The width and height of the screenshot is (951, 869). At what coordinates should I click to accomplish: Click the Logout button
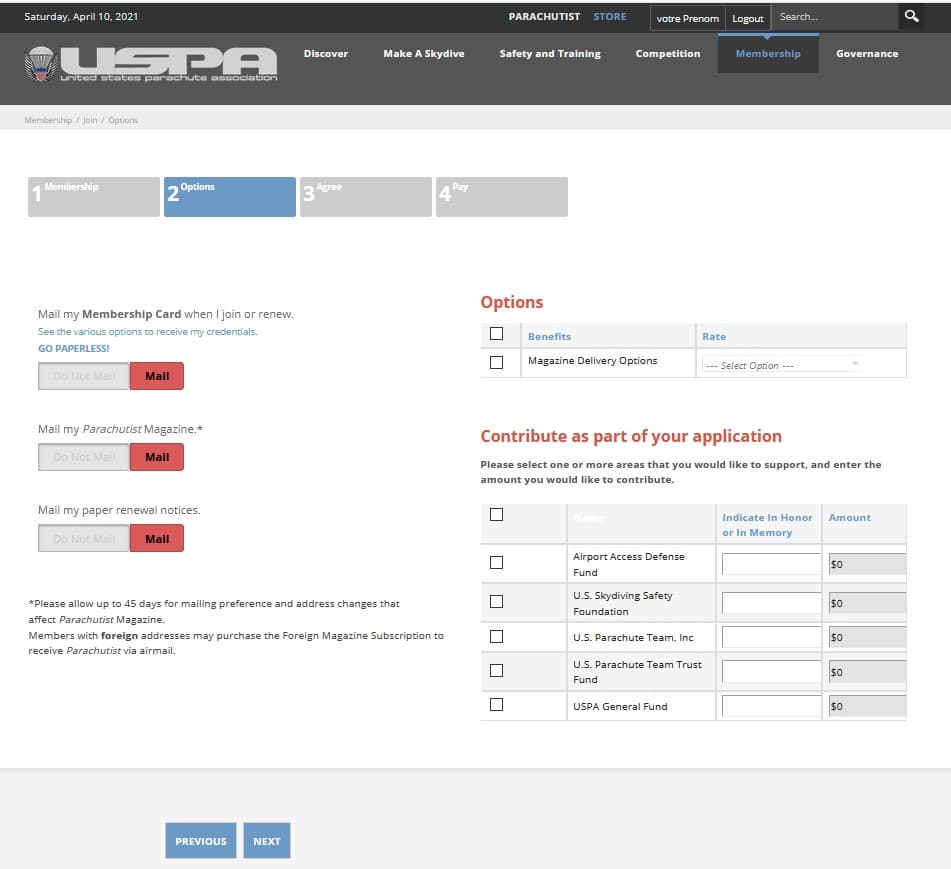748,18
